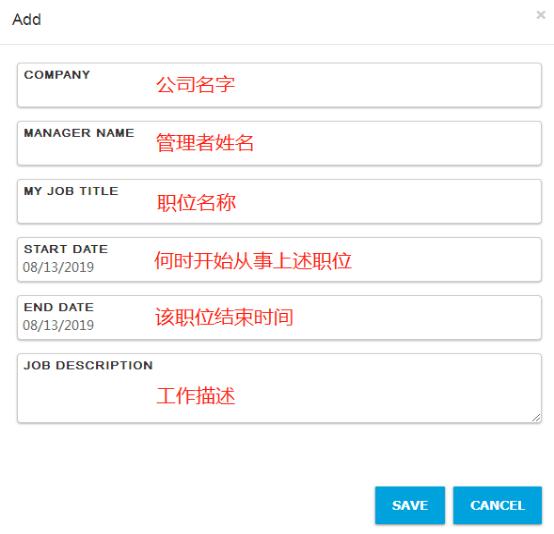Viewport: 554px width, 534px height.
Task: Save the new job entry
Action: (410, 505)
